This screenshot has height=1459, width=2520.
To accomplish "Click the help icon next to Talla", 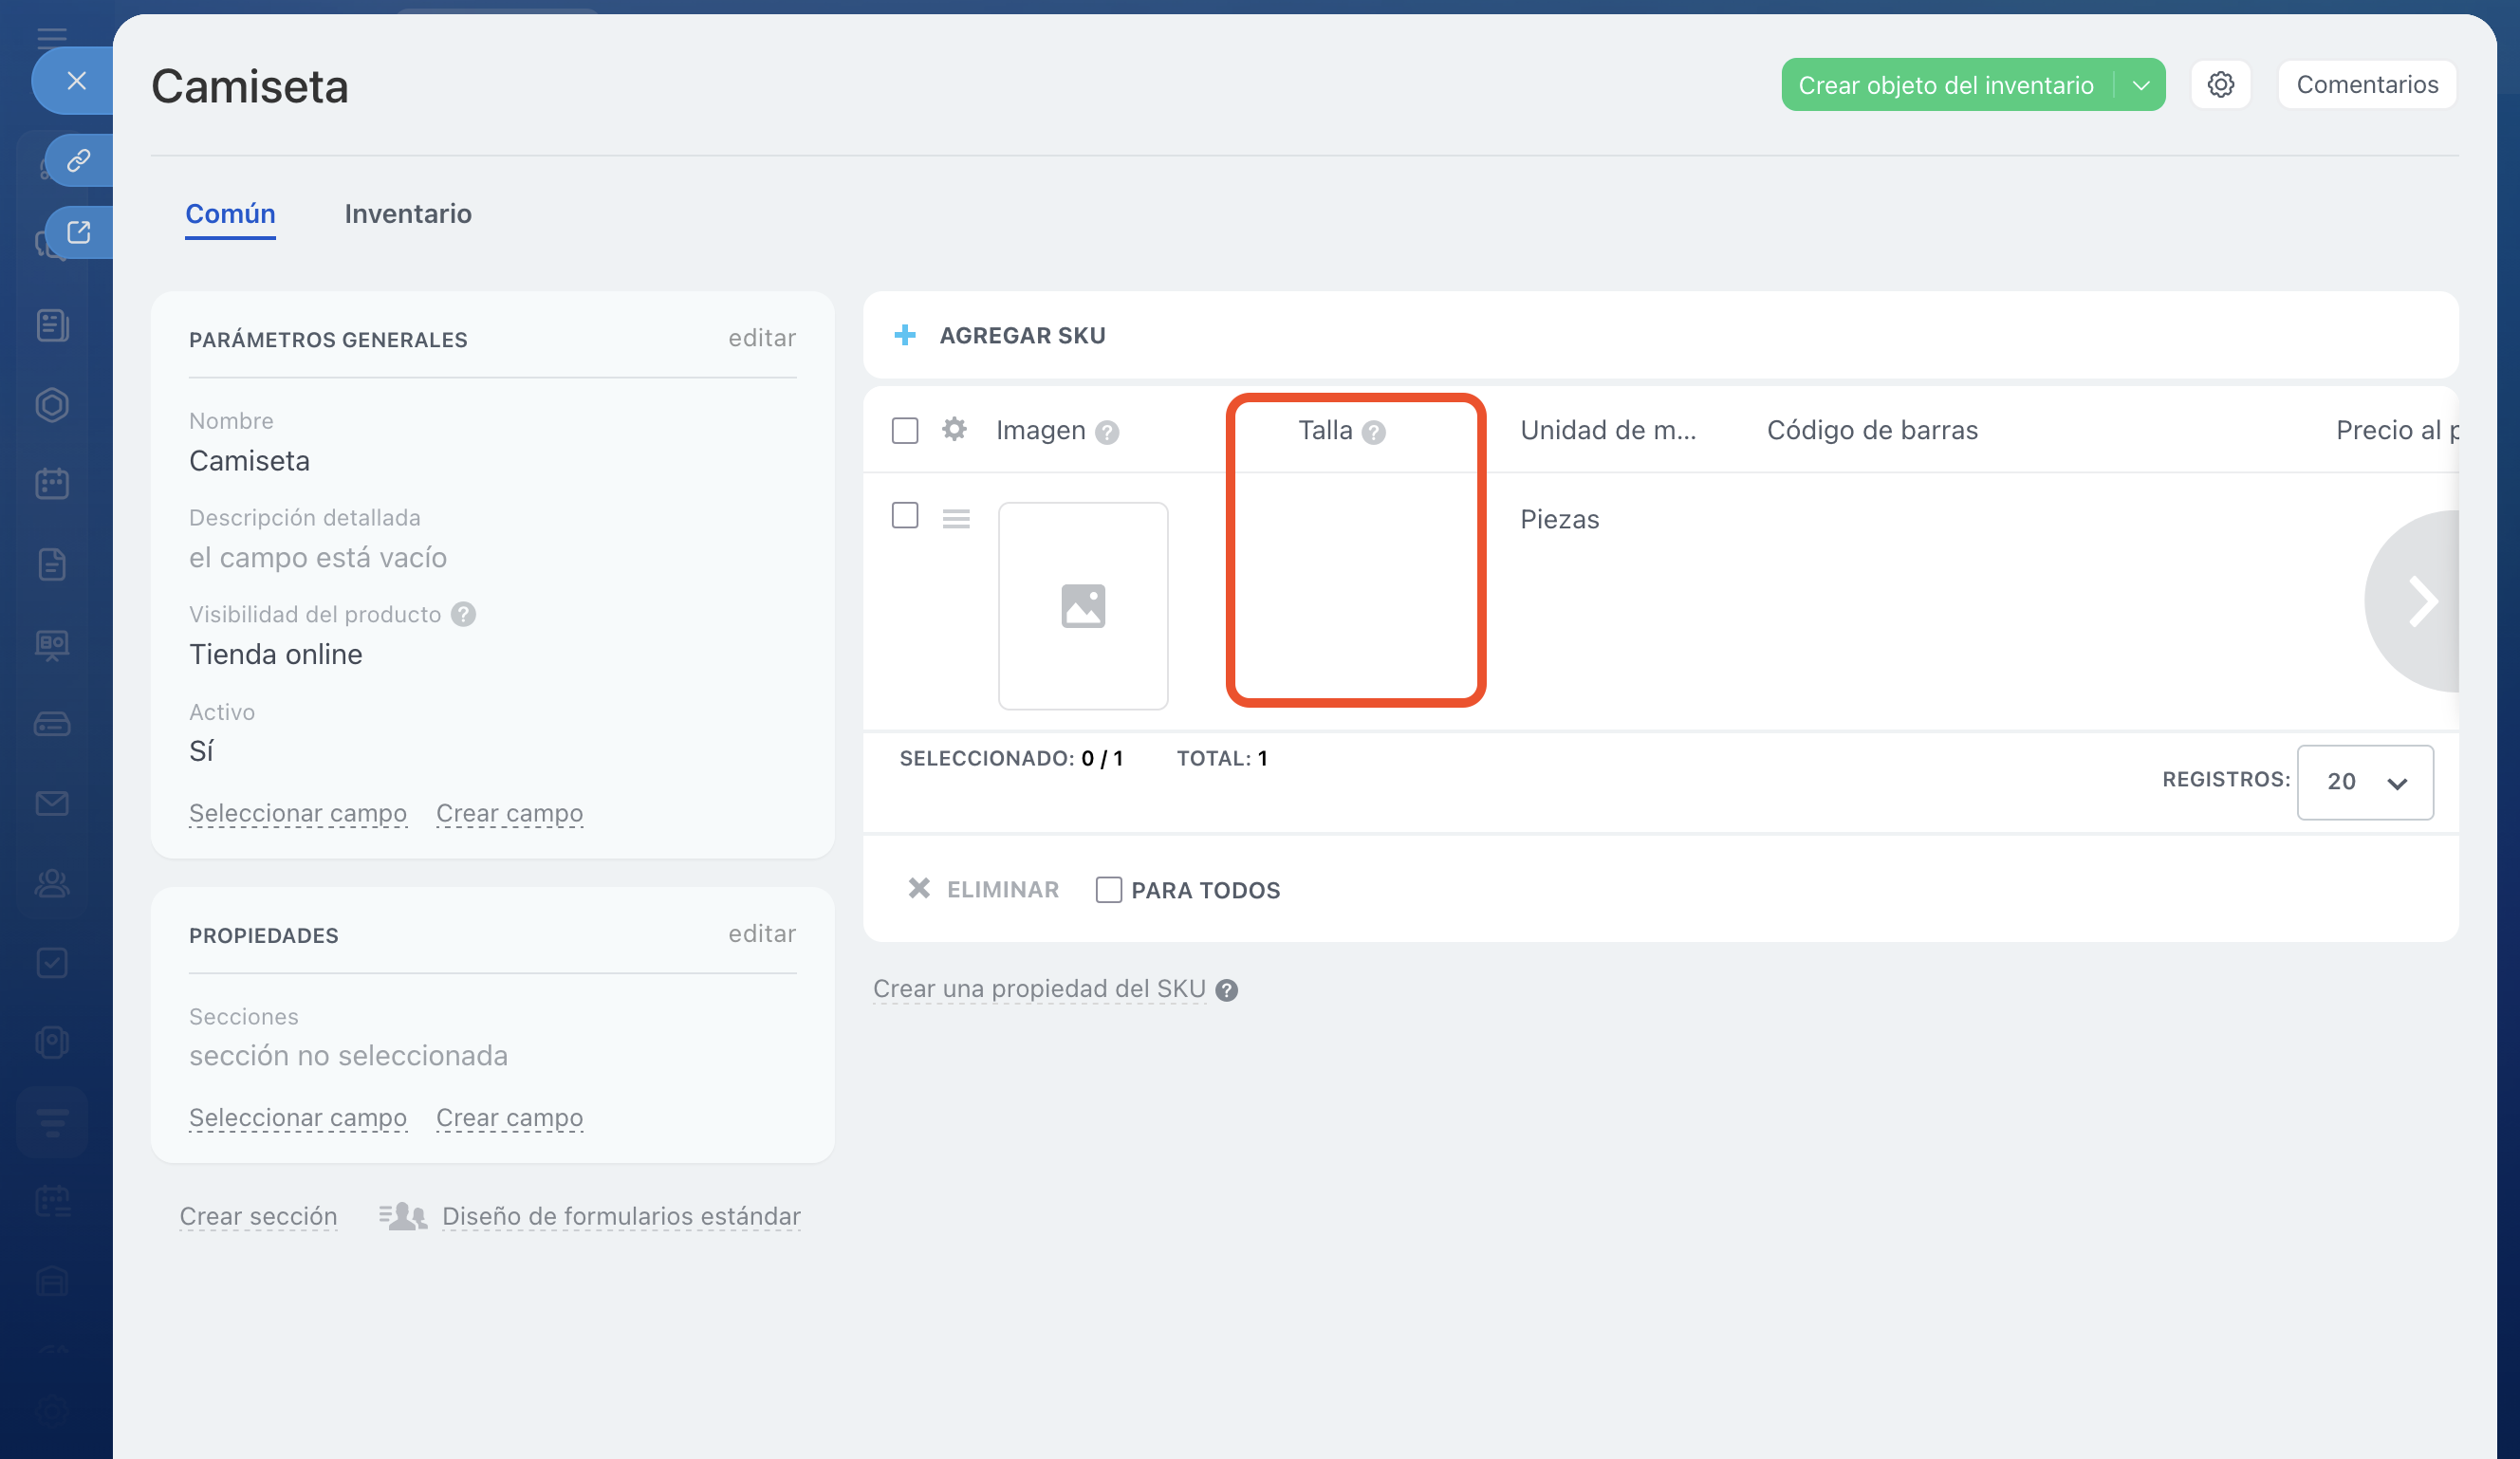I will coord(1374,432).
